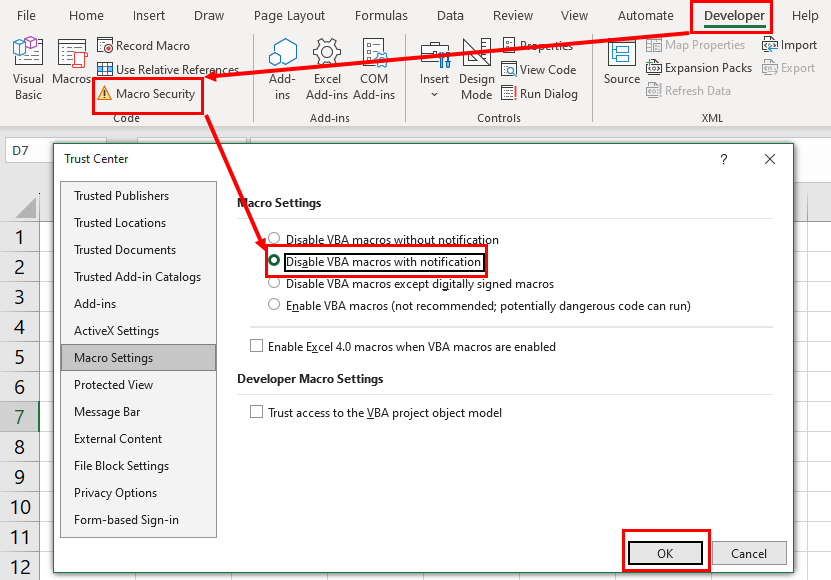Select Disable VBA macros without notification

(385, 239)
